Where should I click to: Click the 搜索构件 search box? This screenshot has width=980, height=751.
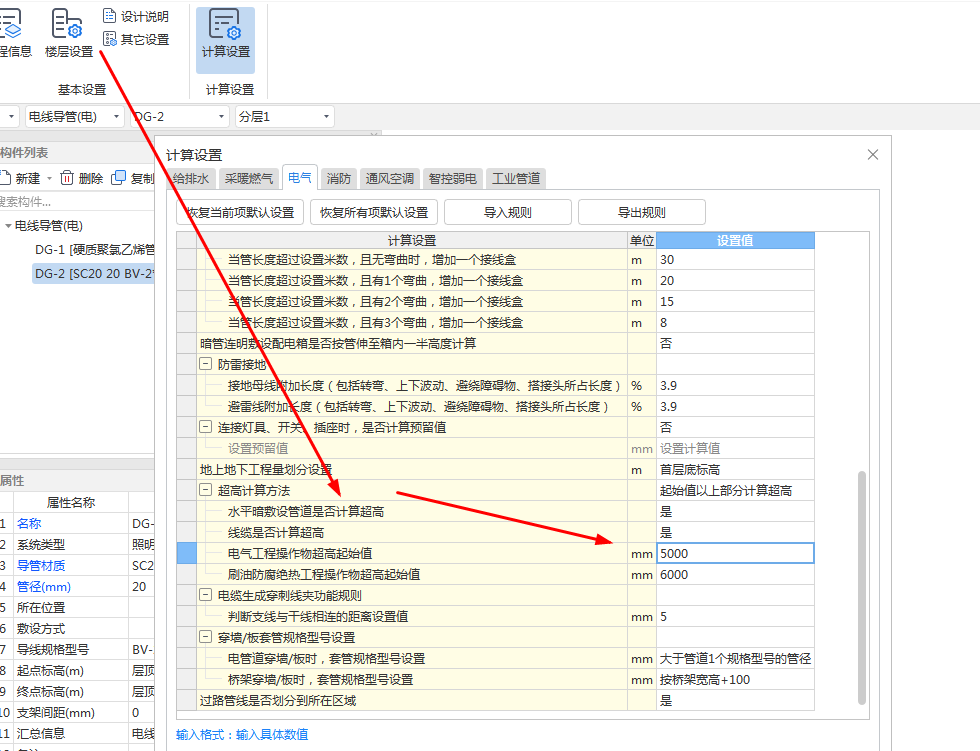point(77,201)
